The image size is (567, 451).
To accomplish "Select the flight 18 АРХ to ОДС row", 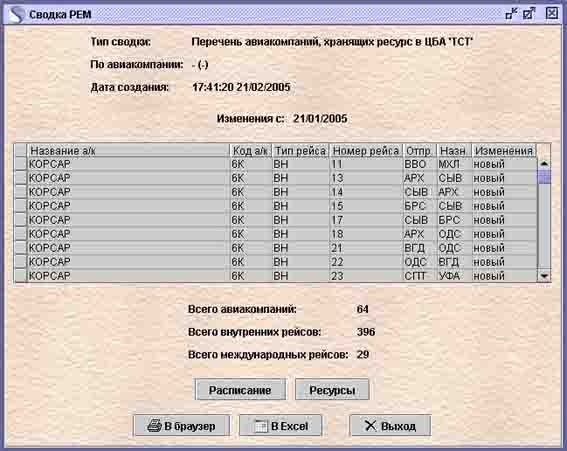I will pos(282,234).
